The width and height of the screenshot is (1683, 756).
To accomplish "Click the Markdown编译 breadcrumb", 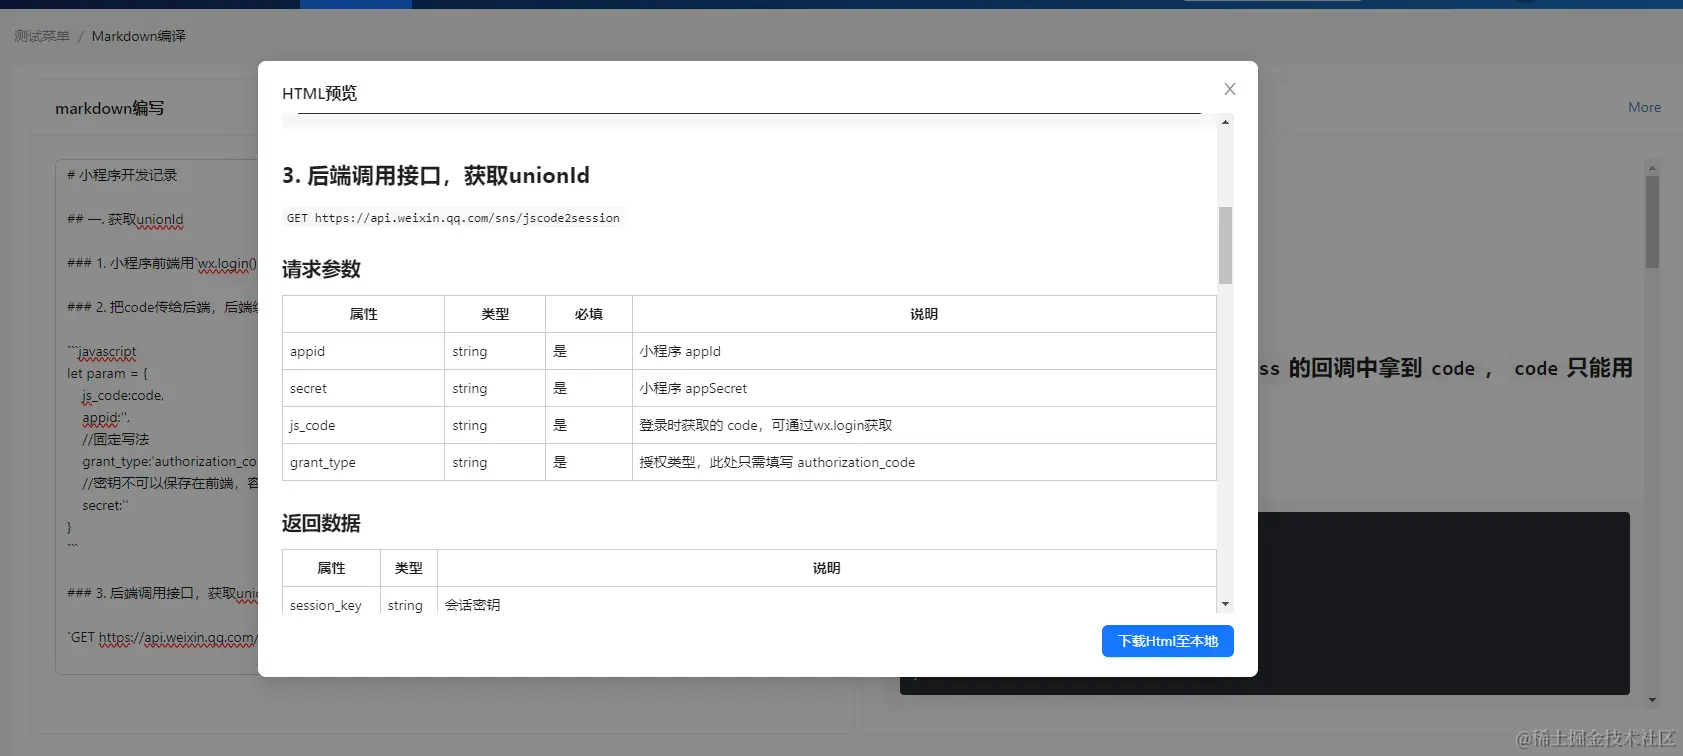I will [x=139, y=36].
